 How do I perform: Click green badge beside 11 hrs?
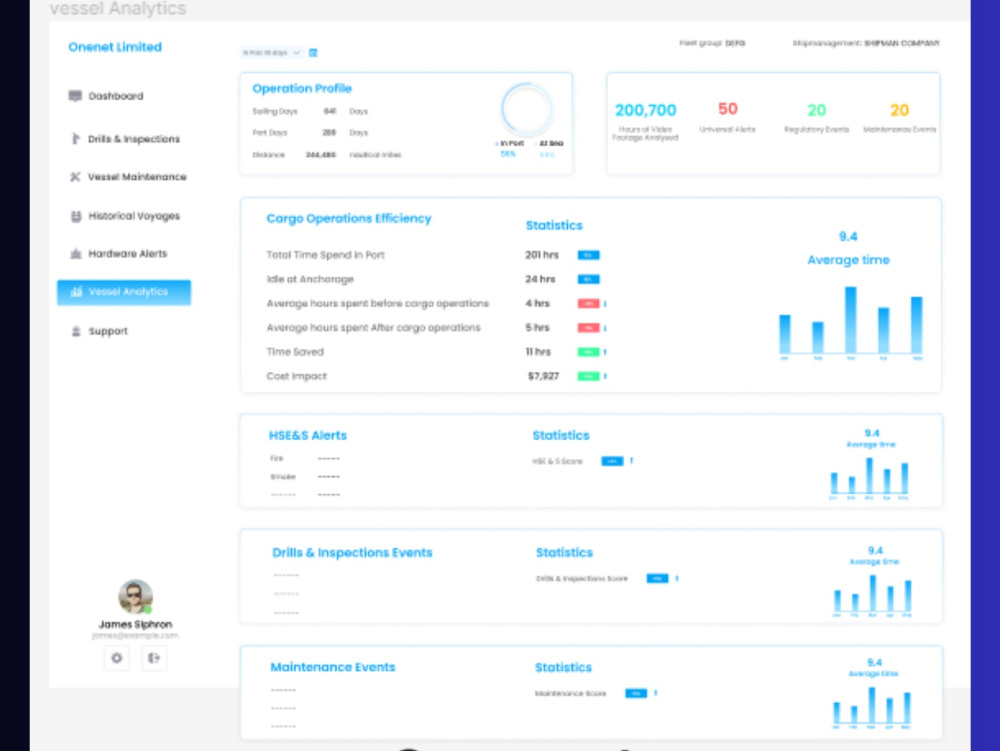589,352
